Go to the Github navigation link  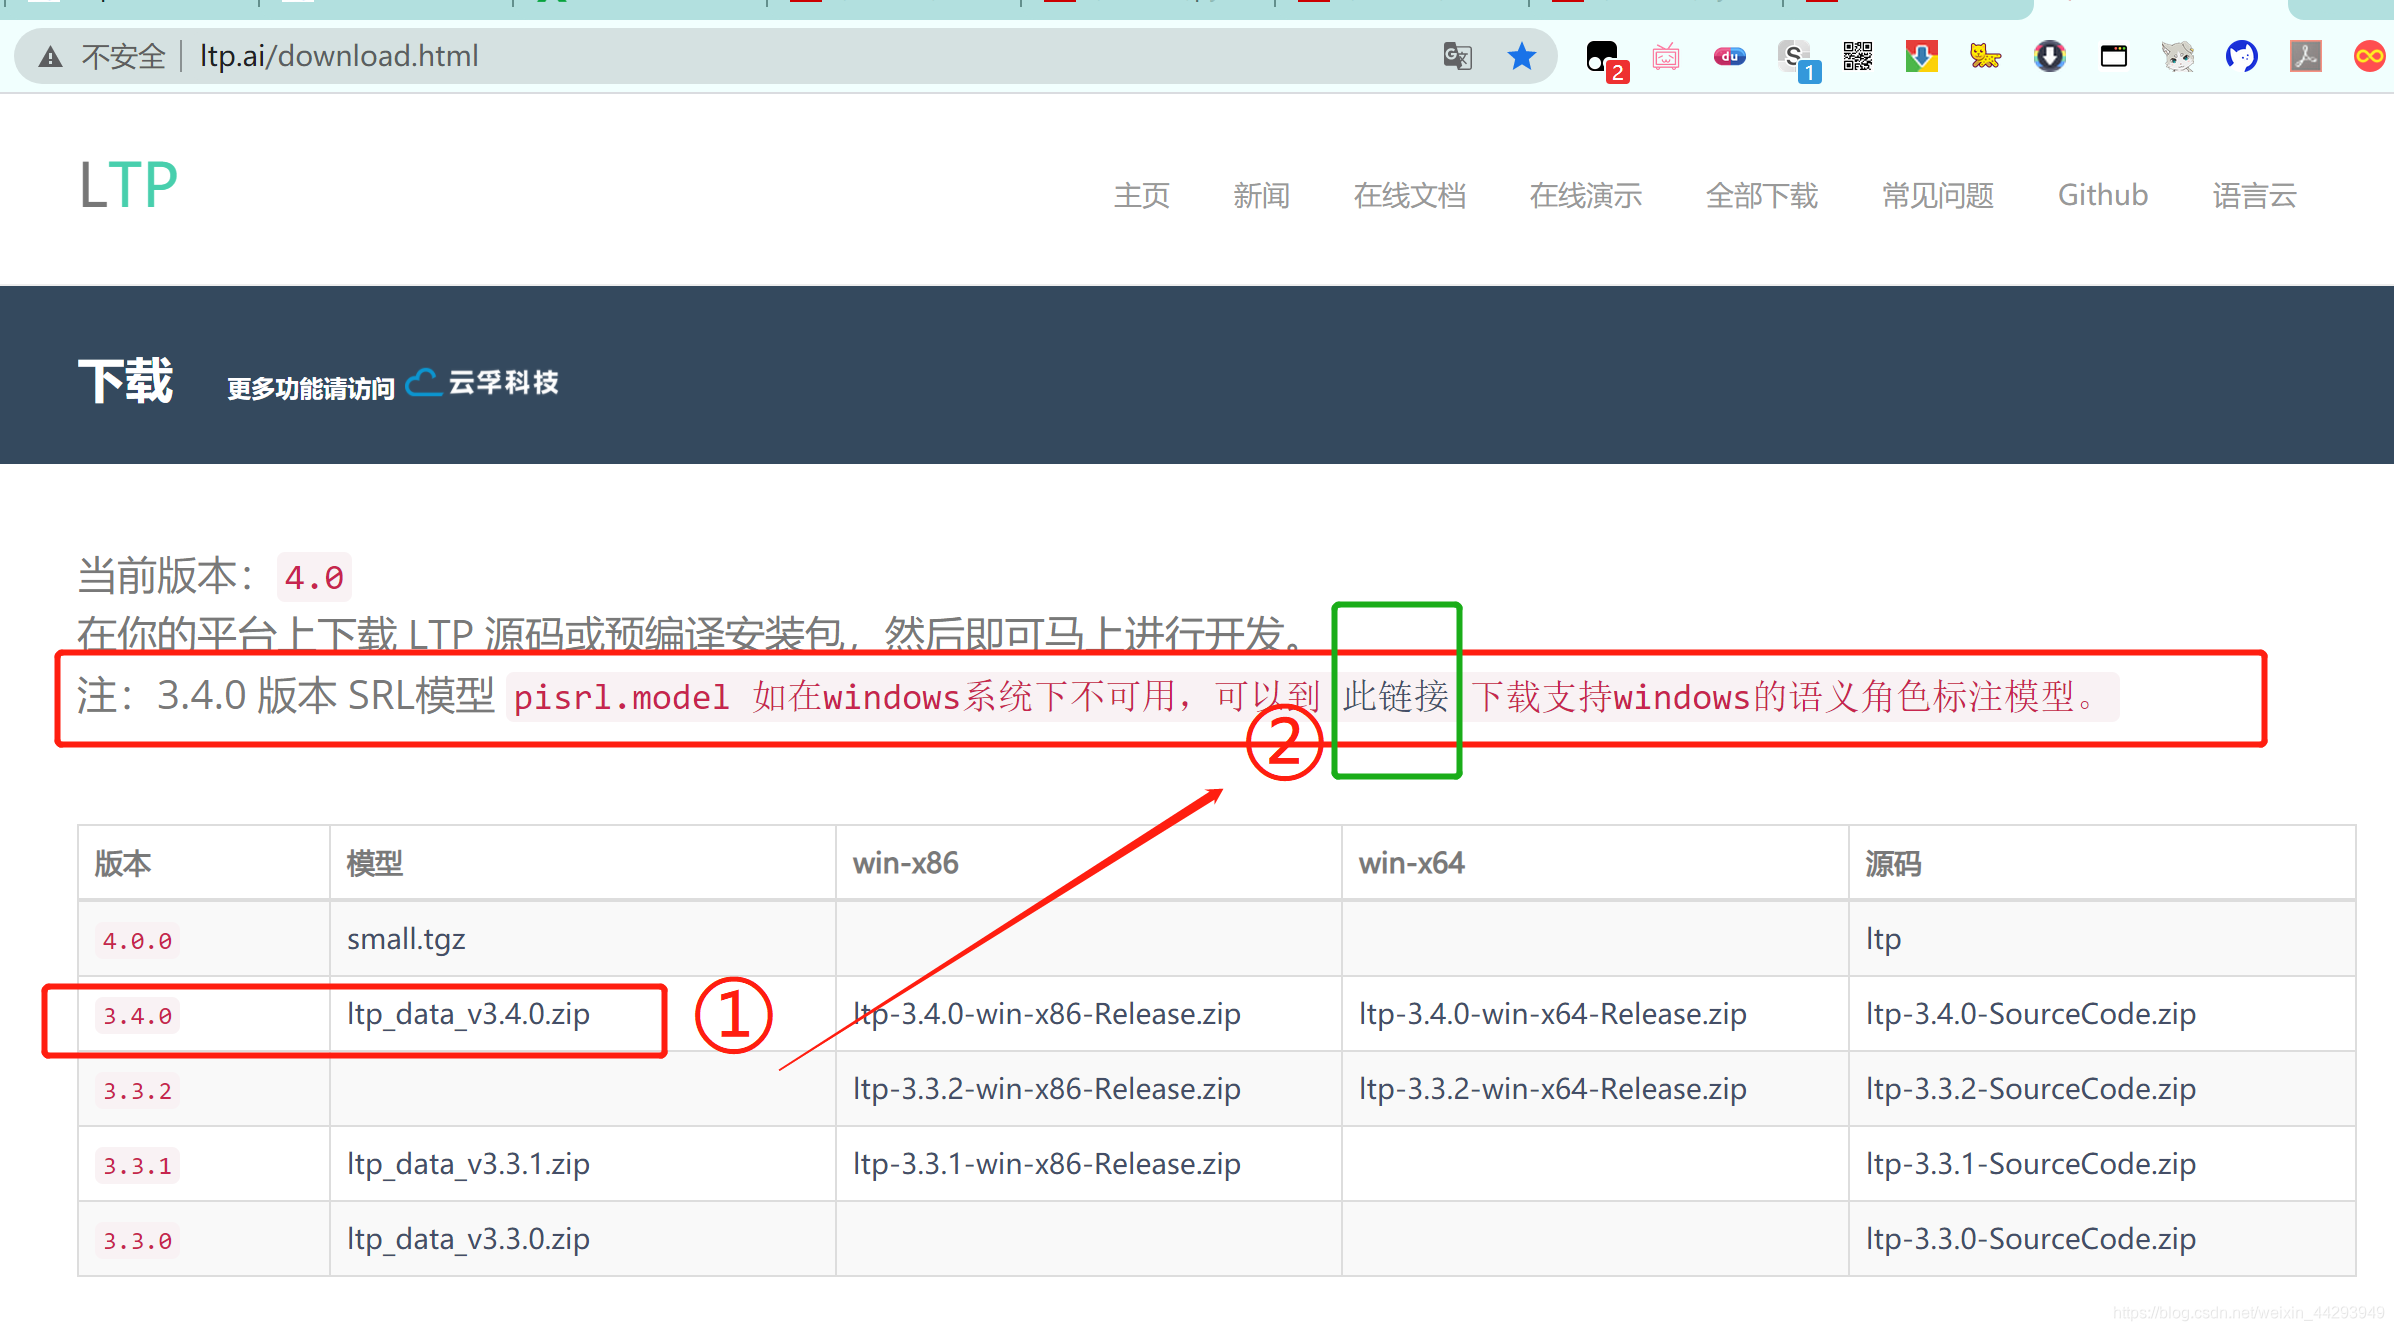(x=2102, y=195)
